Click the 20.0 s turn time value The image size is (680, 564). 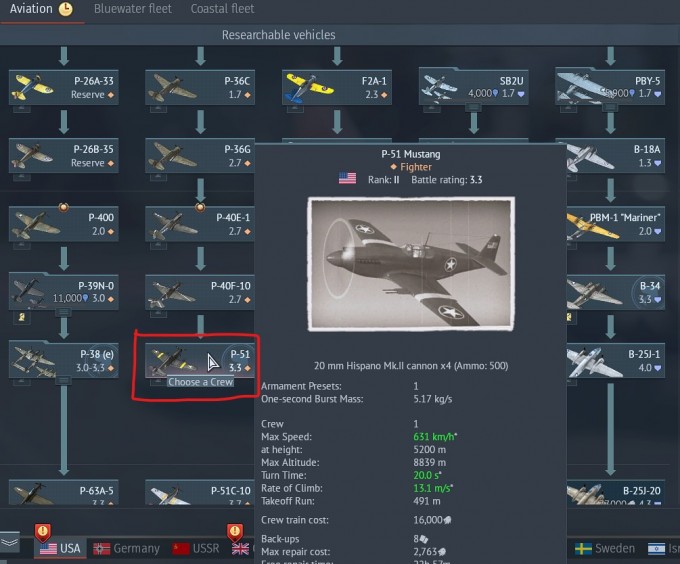tap(427, 476)
